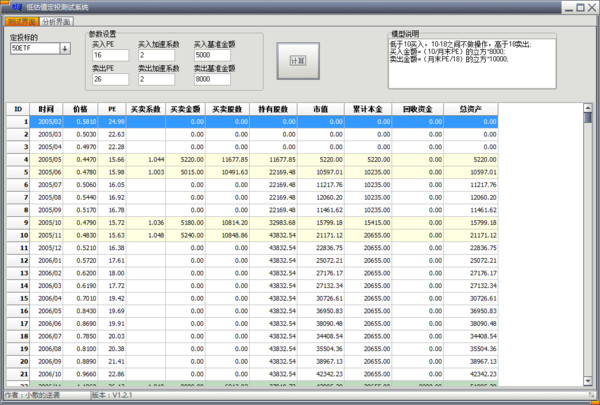Click the amount cell 5240.00
Screen dimensions: 600x405
click(x=186, y=235)
